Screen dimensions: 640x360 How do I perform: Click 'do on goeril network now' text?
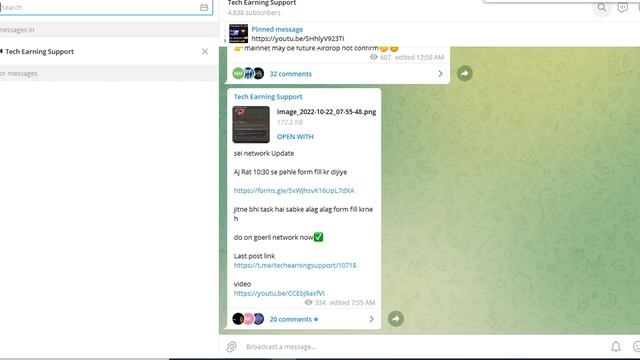pos(273,238)
